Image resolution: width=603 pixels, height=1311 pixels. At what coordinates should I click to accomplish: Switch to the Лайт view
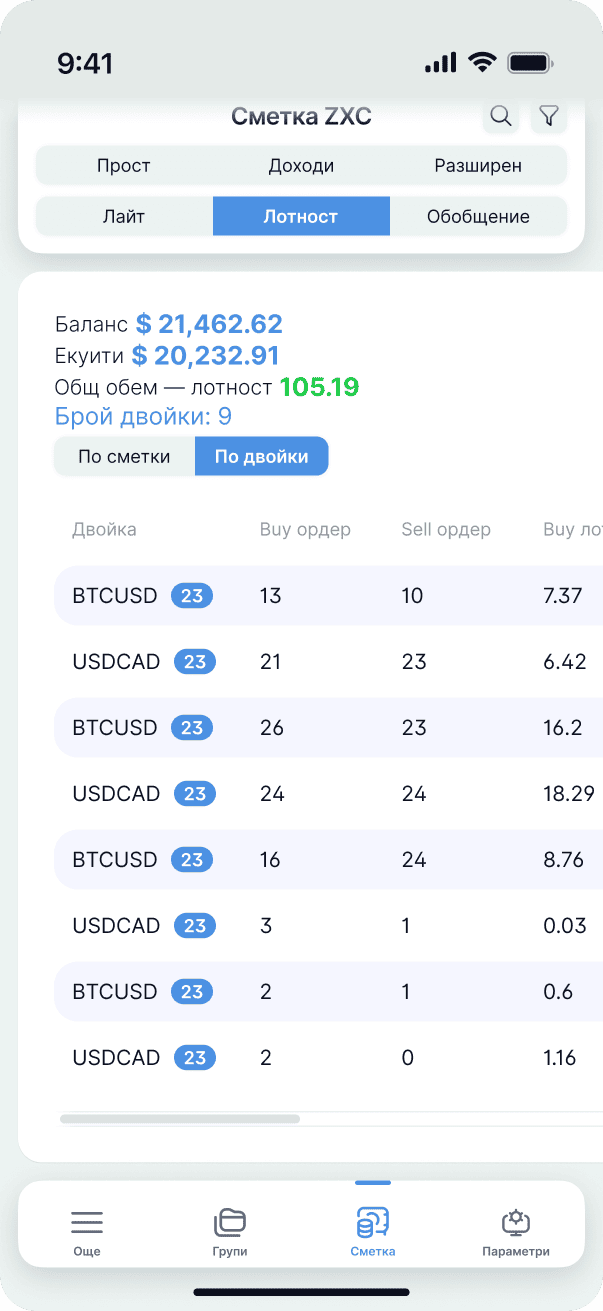pos(125,216)
